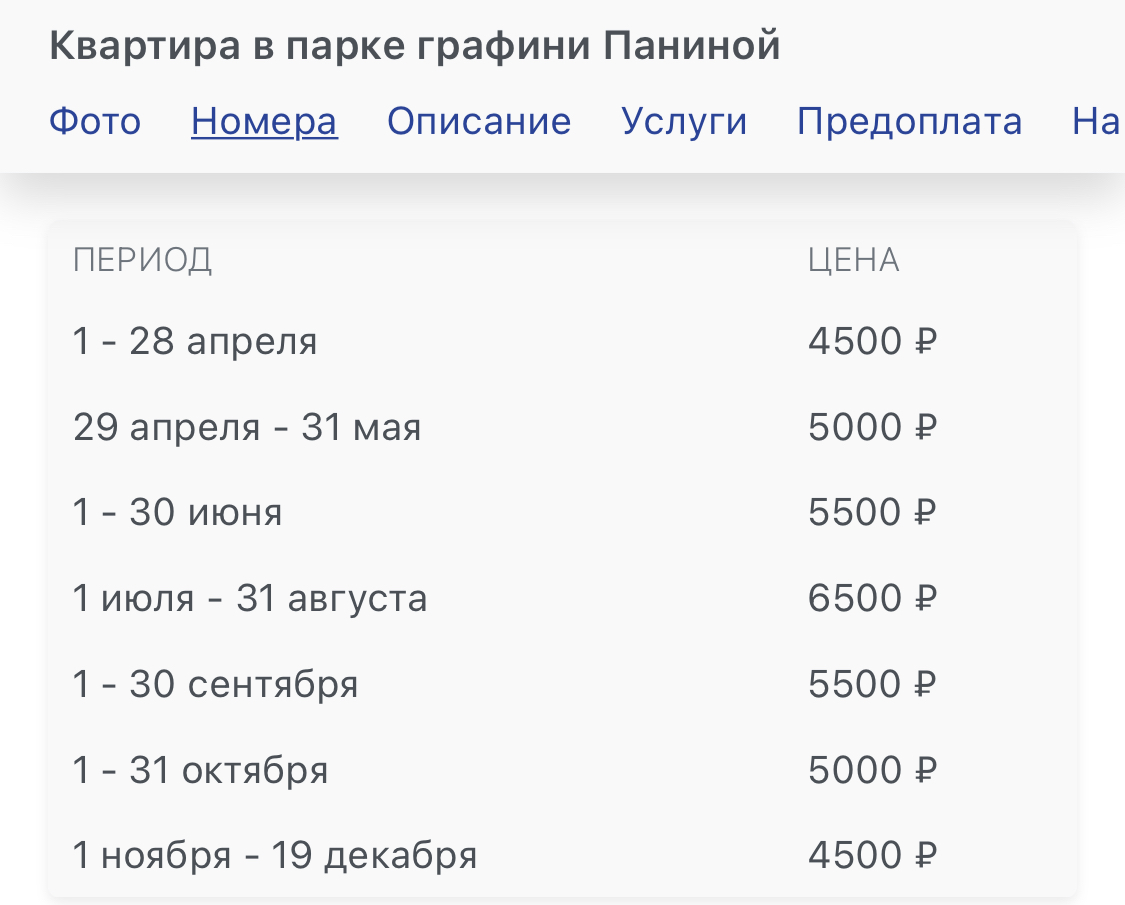Click the 5500 ₽ price for сентября

tap(872, 685)
